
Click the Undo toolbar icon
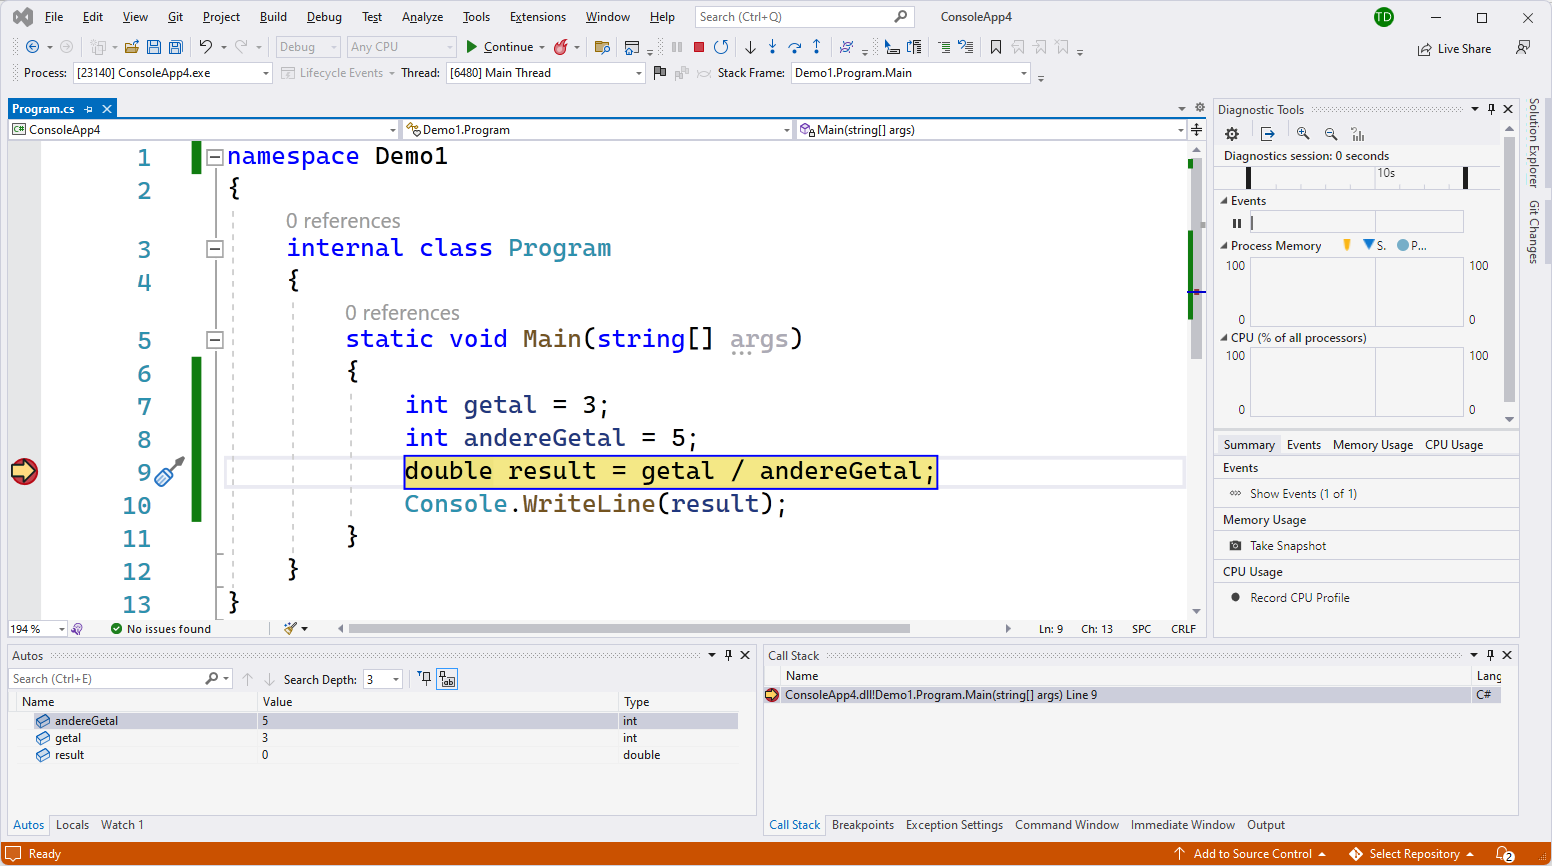(x=206, y=47)
